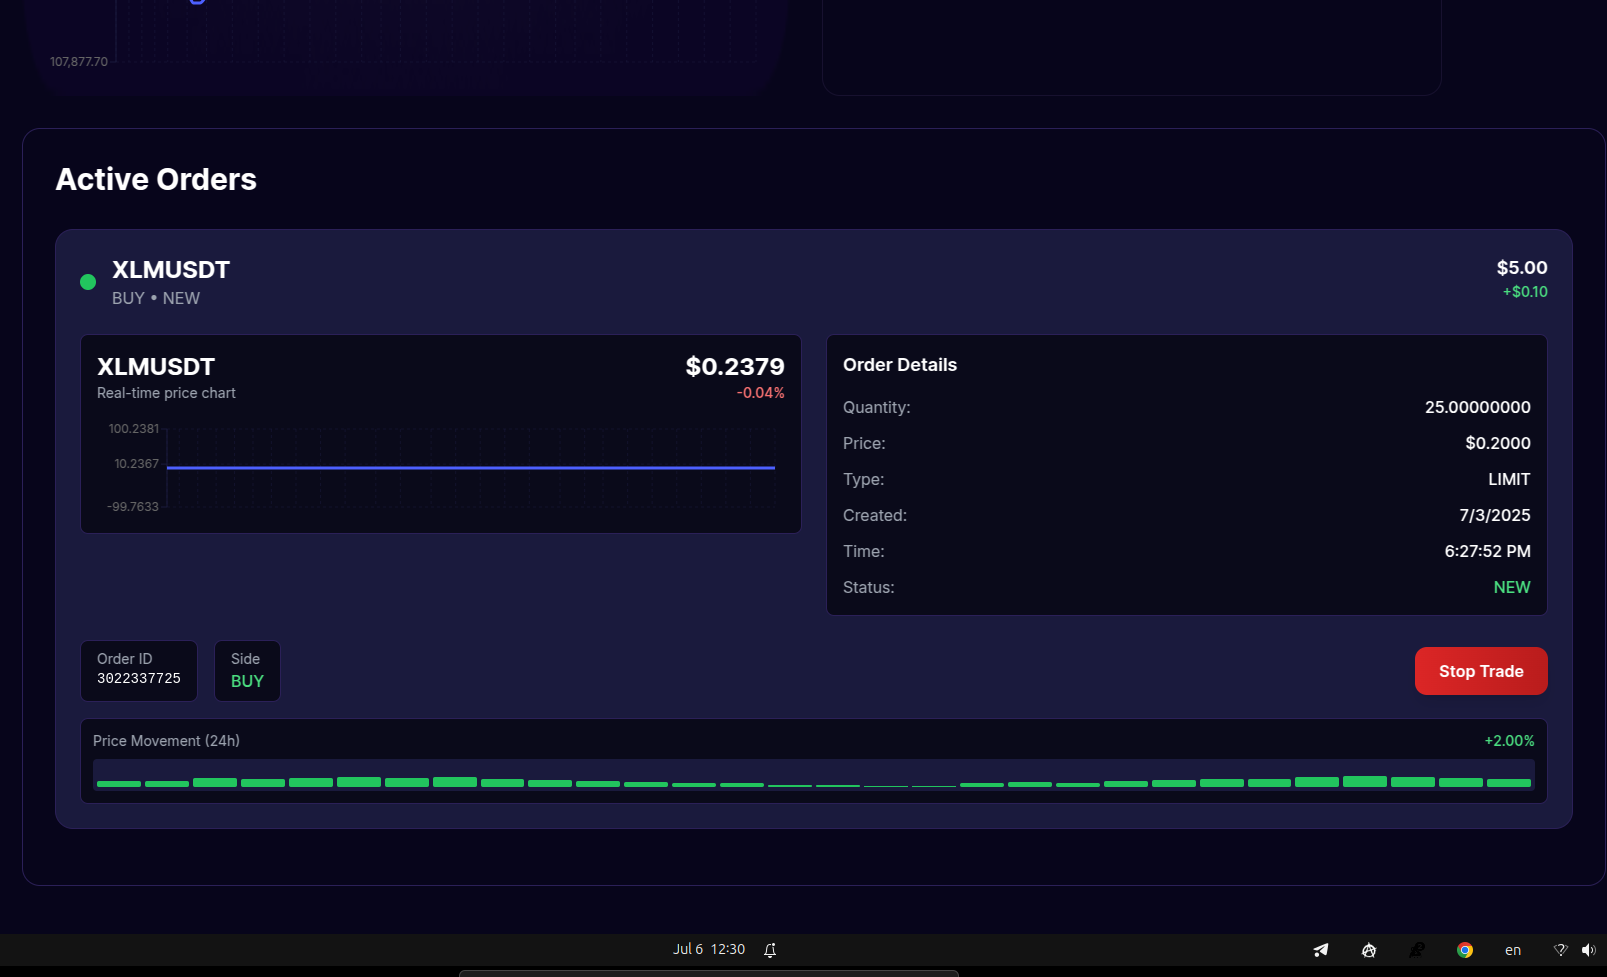The image size is (1607, 977).
Task: Expand the Order Details panel
Action: [x=899, y=364]
